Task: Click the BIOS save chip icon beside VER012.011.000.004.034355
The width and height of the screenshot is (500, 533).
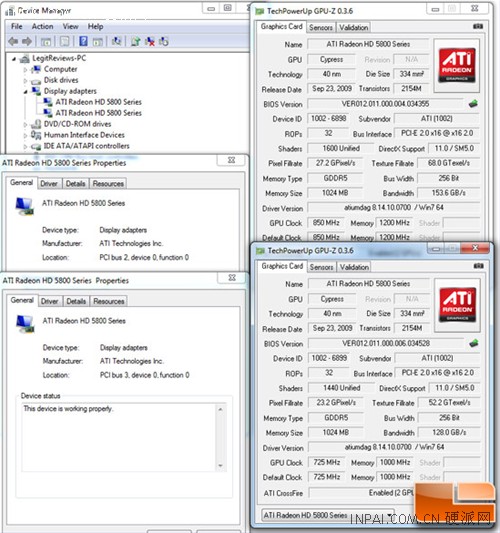Action: (473, 104)
